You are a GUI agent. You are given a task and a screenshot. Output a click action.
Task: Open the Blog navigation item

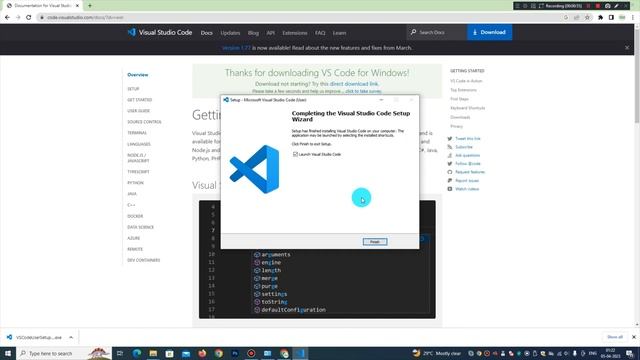pyautogui.click(x=253, y=33)
